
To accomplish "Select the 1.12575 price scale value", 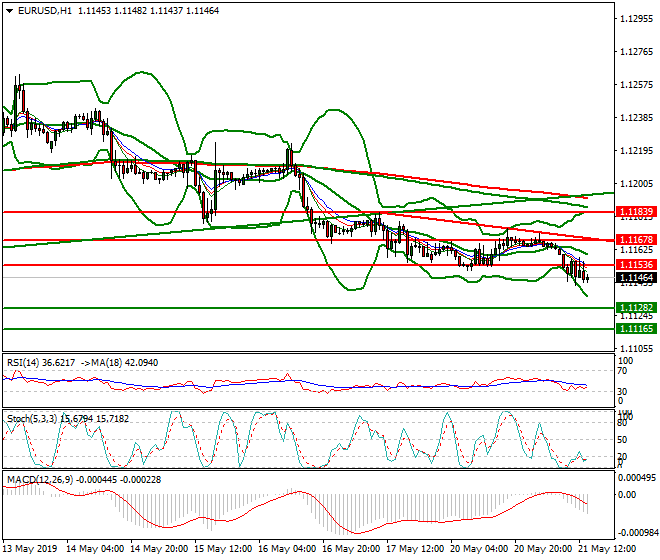I will [637, 85].
